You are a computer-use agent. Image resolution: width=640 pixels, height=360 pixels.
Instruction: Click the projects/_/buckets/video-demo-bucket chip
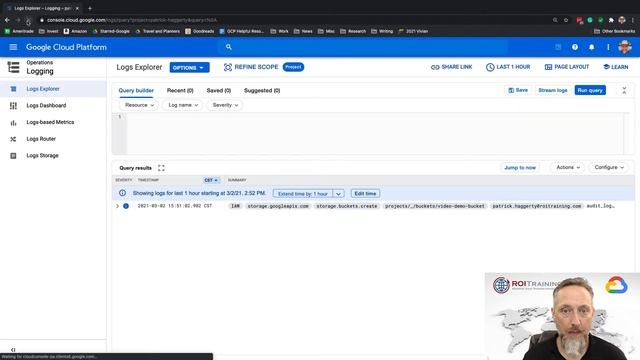coord(435,206)
